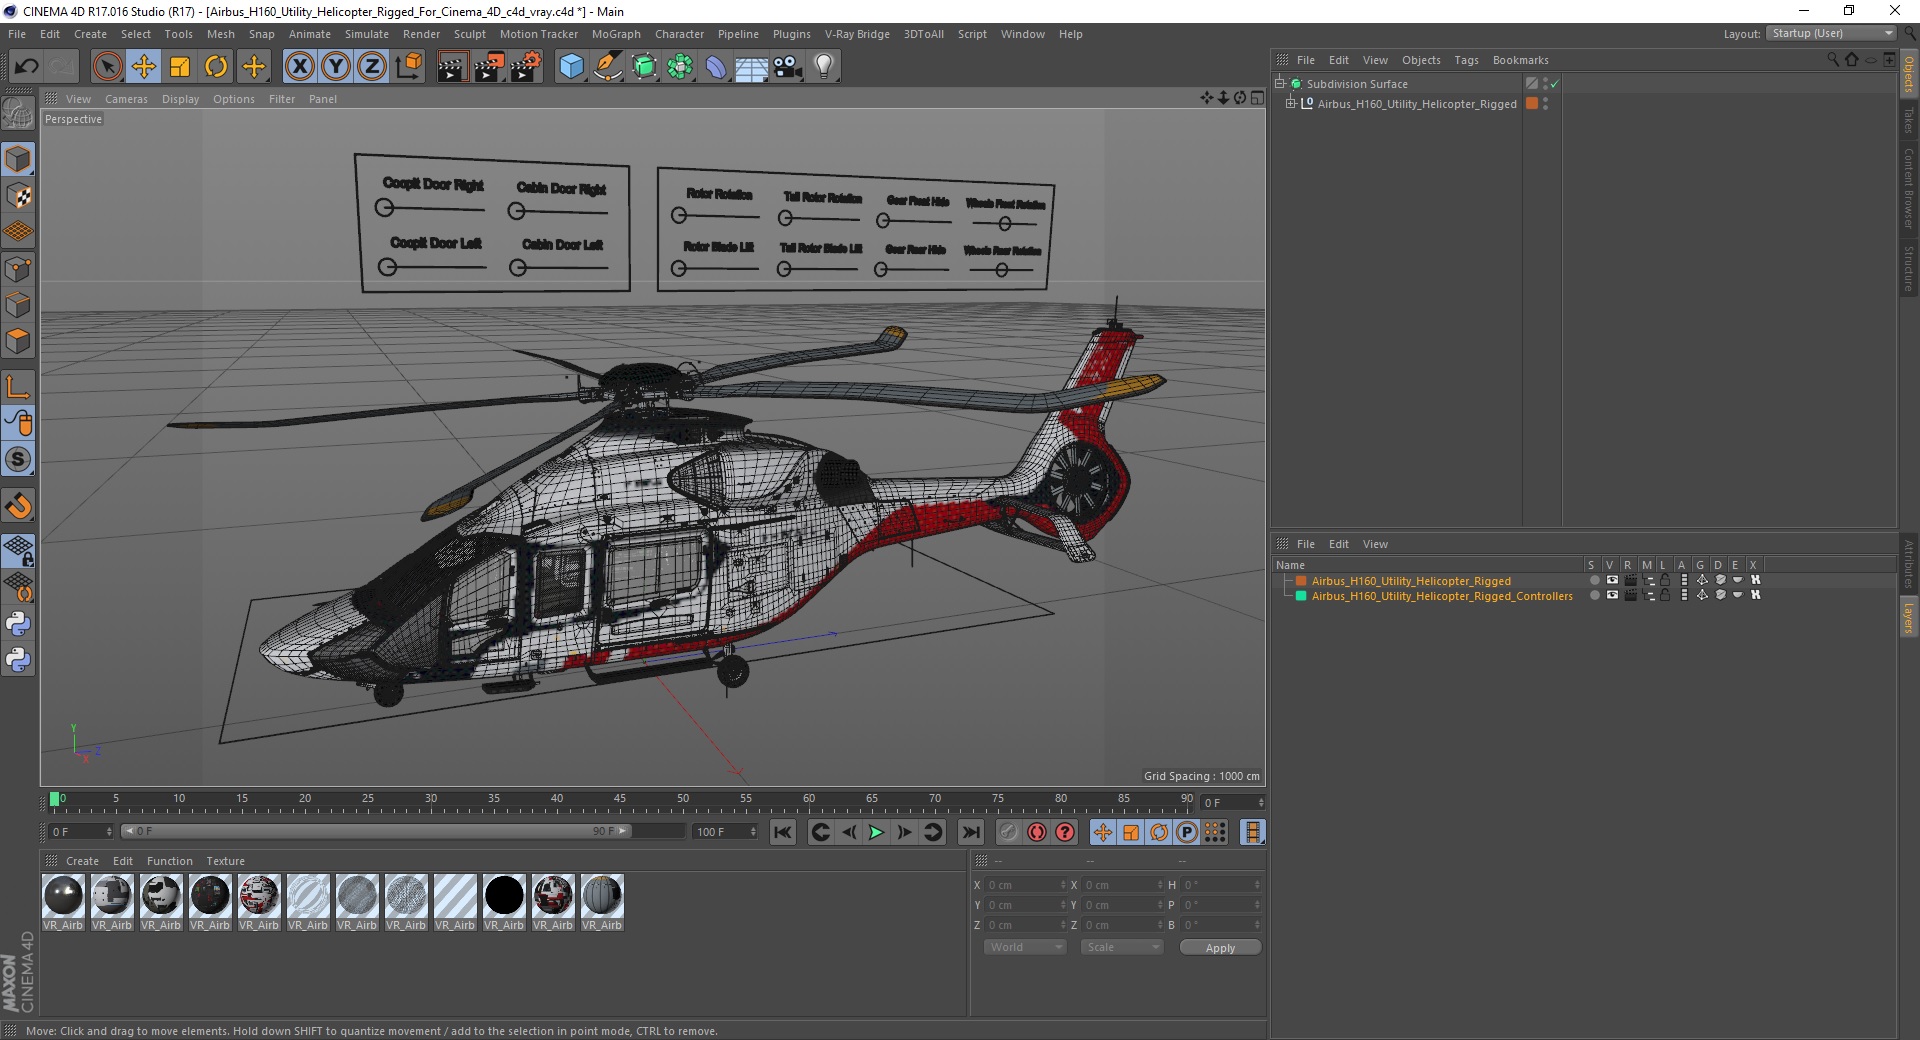This screenshot has height=1040, width=1920.
Task: Add a Light object
Action: 824,67
